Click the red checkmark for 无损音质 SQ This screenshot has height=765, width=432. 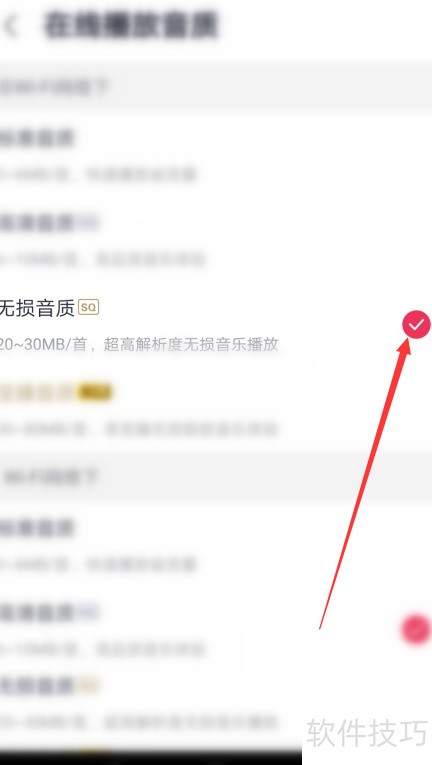coord(416,324)
